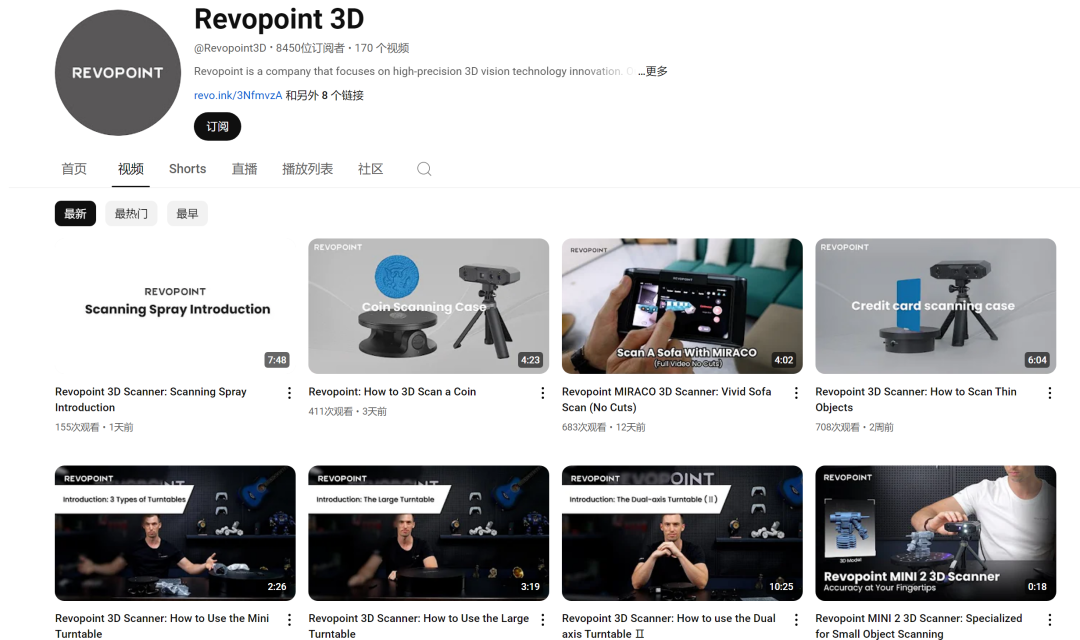
Task: Click the search icon in channel tabs
Action: coord(424,169)
